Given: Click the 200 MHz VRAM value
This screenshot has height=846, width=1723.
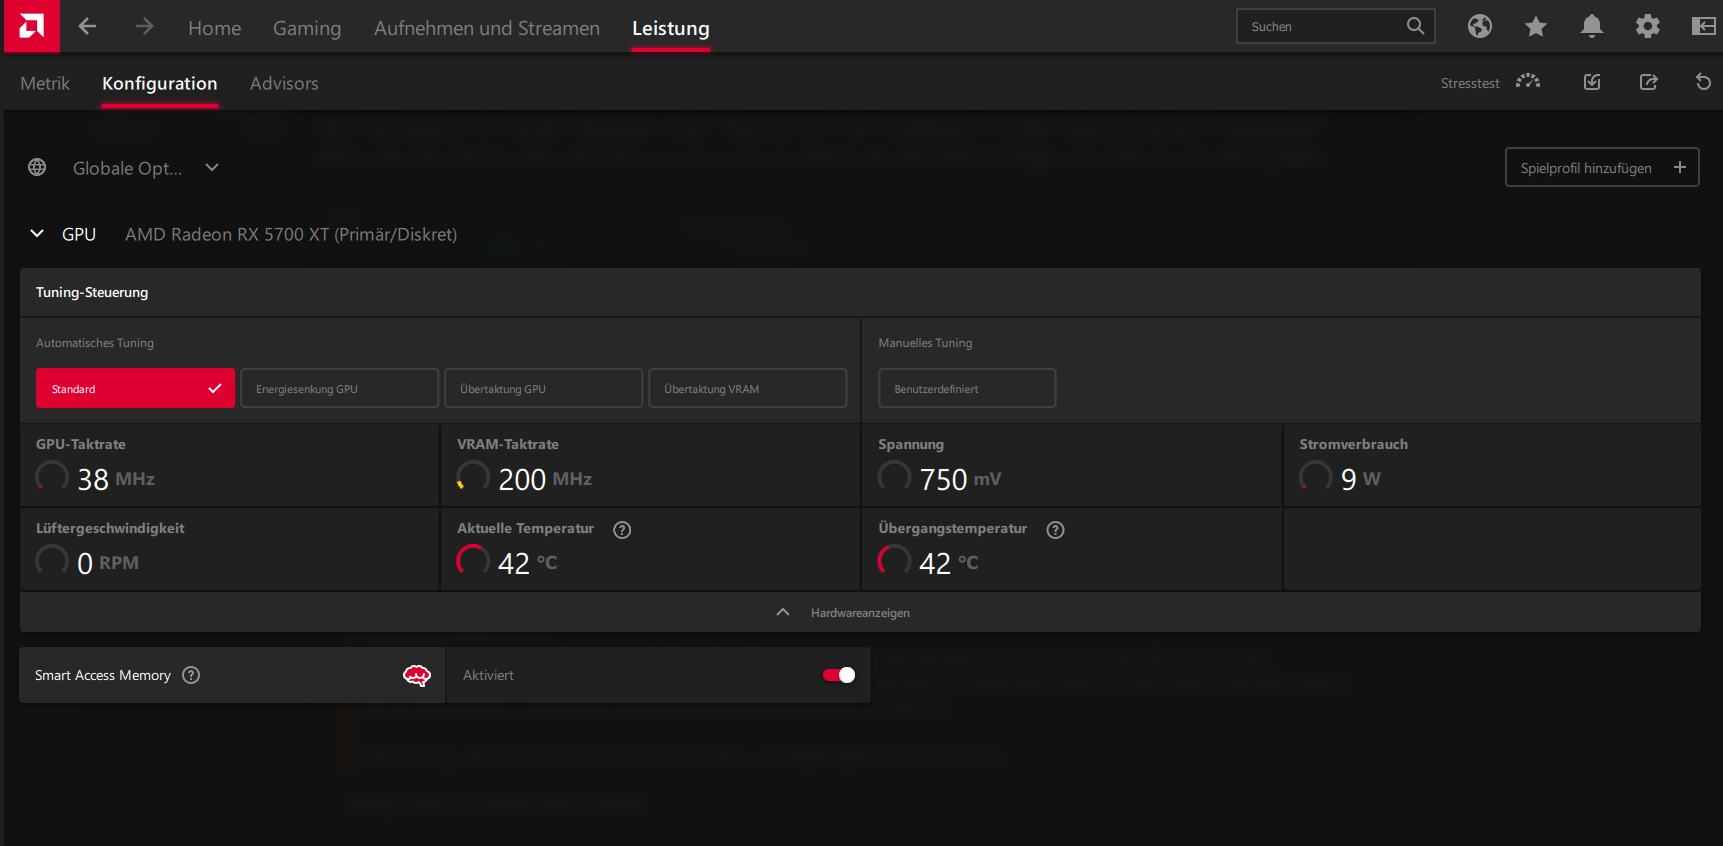Looking at the screenshot, I should point(545,479).
